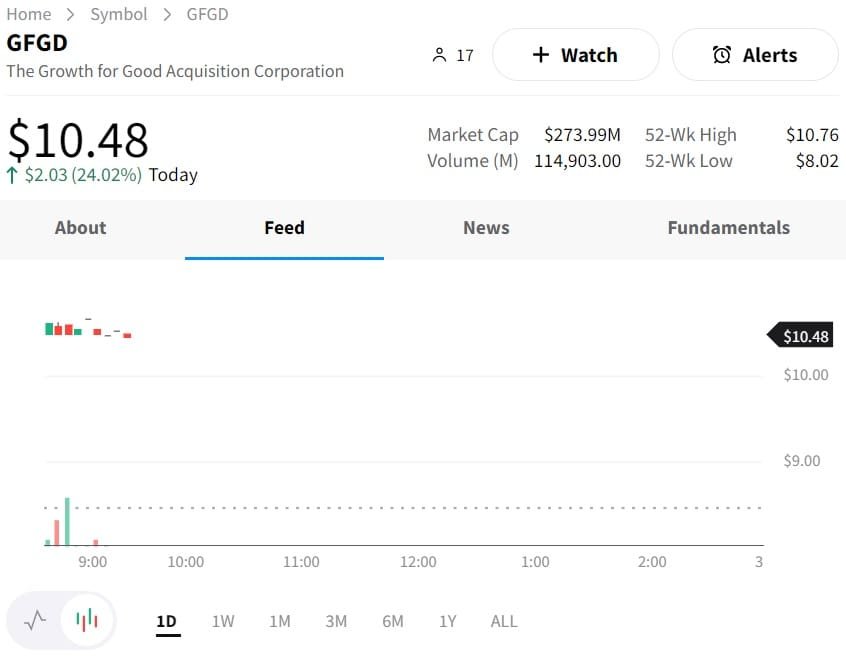Select candlestick chart view icon
Image resolution: width=846 pixels, height=656 pixels.
[x=88, y=620]
